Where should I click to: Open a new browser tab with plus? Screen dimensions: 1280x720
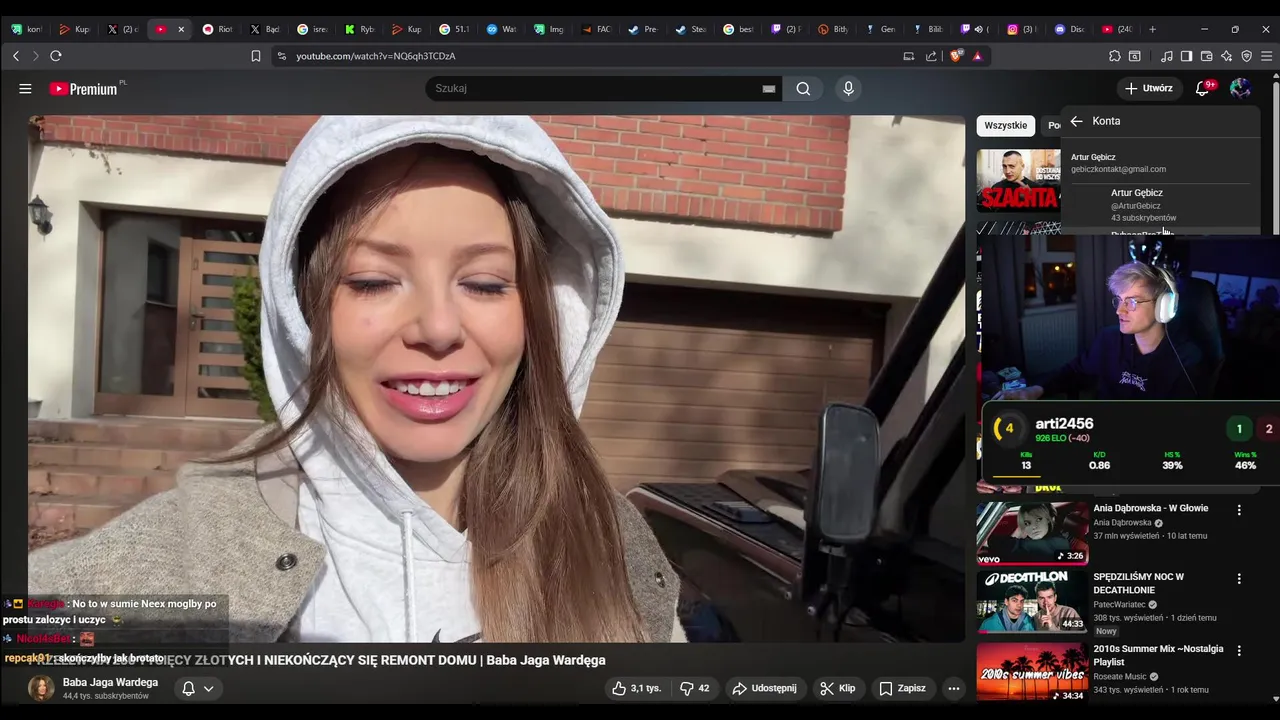(x=1152, y=29)
